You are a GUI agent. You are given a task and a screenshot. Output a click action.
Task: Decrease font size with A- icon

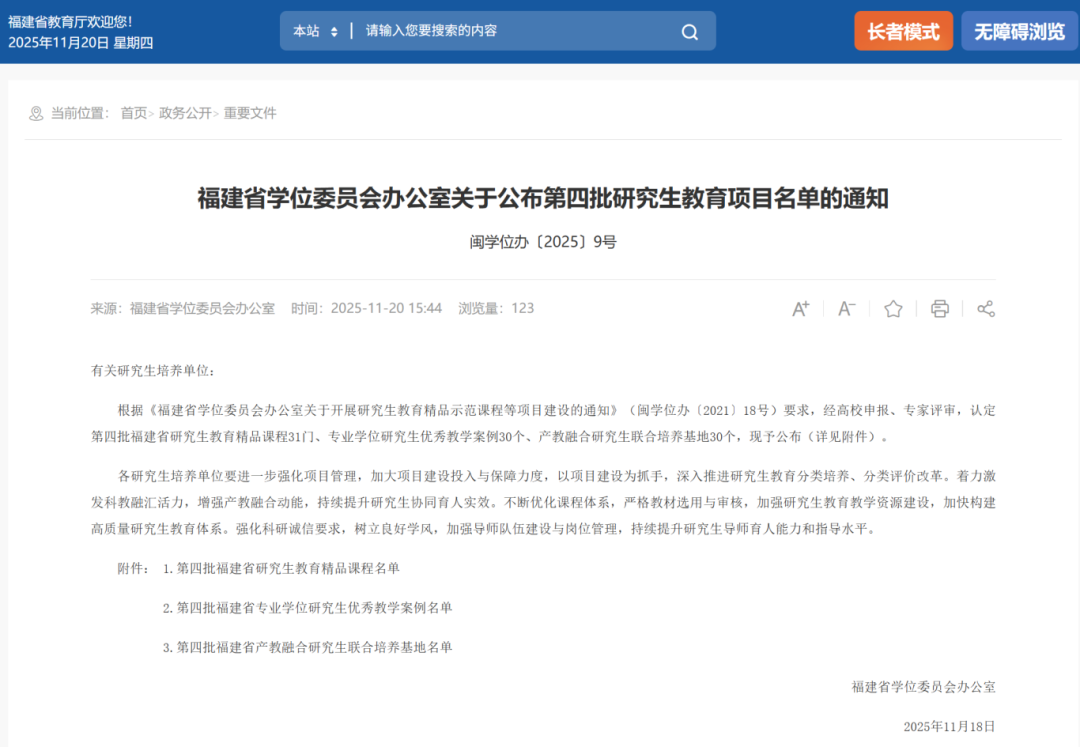pos(846,309)
